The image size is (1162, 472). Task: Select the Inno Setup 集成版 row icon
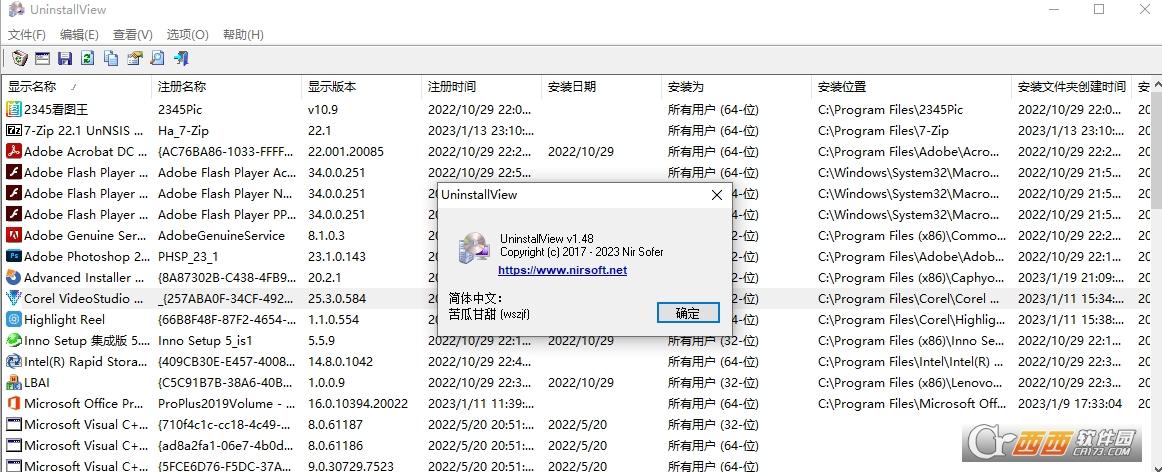tap(13, 341)
